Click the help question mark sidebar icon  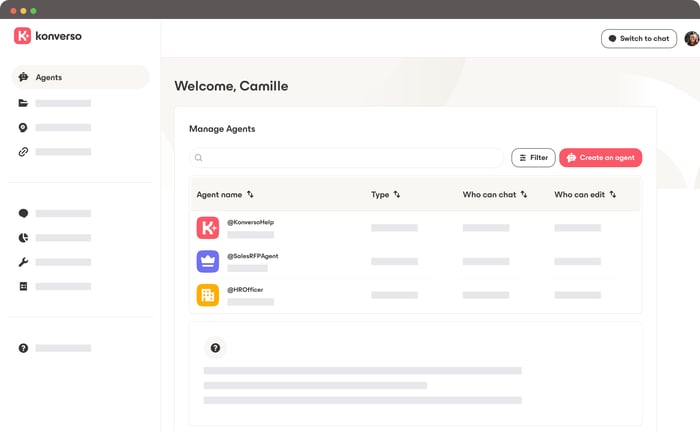point(23,348)
